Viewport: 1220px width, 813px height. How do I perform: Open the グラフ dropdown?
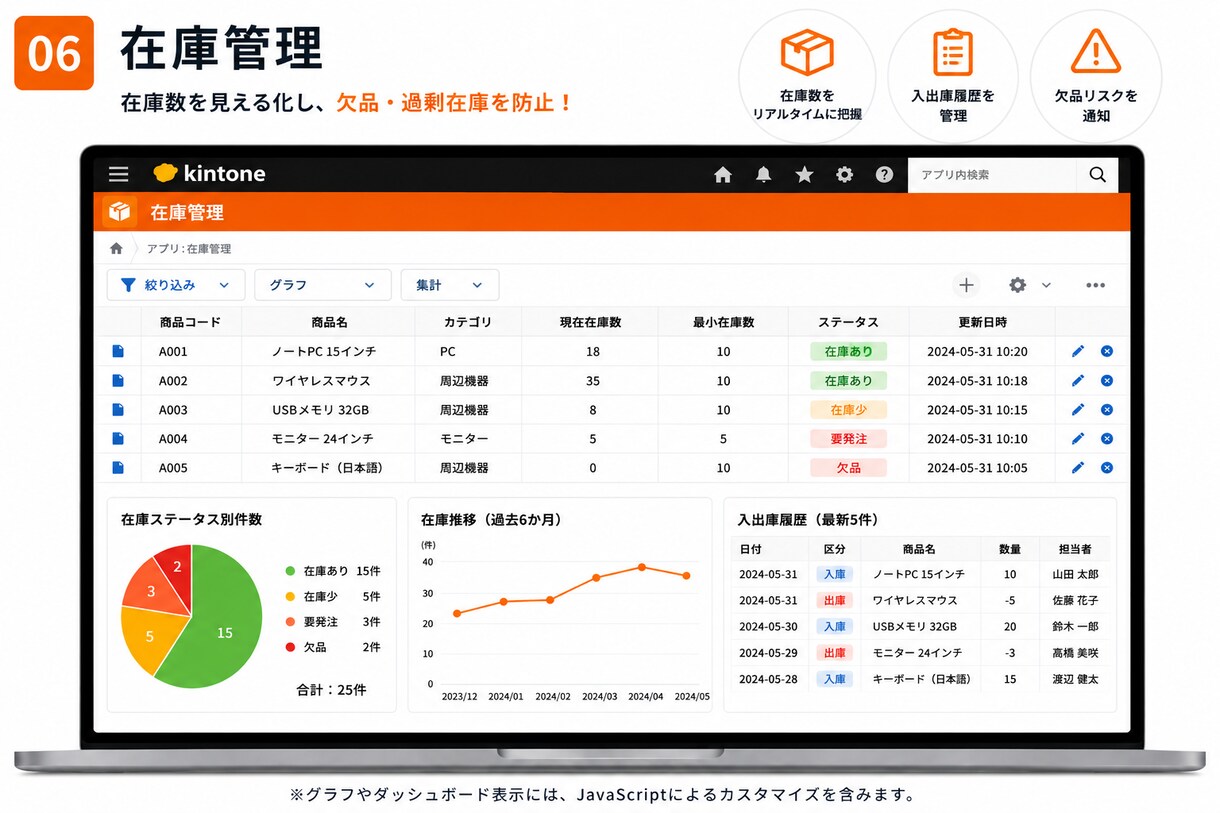coord(322,285)
